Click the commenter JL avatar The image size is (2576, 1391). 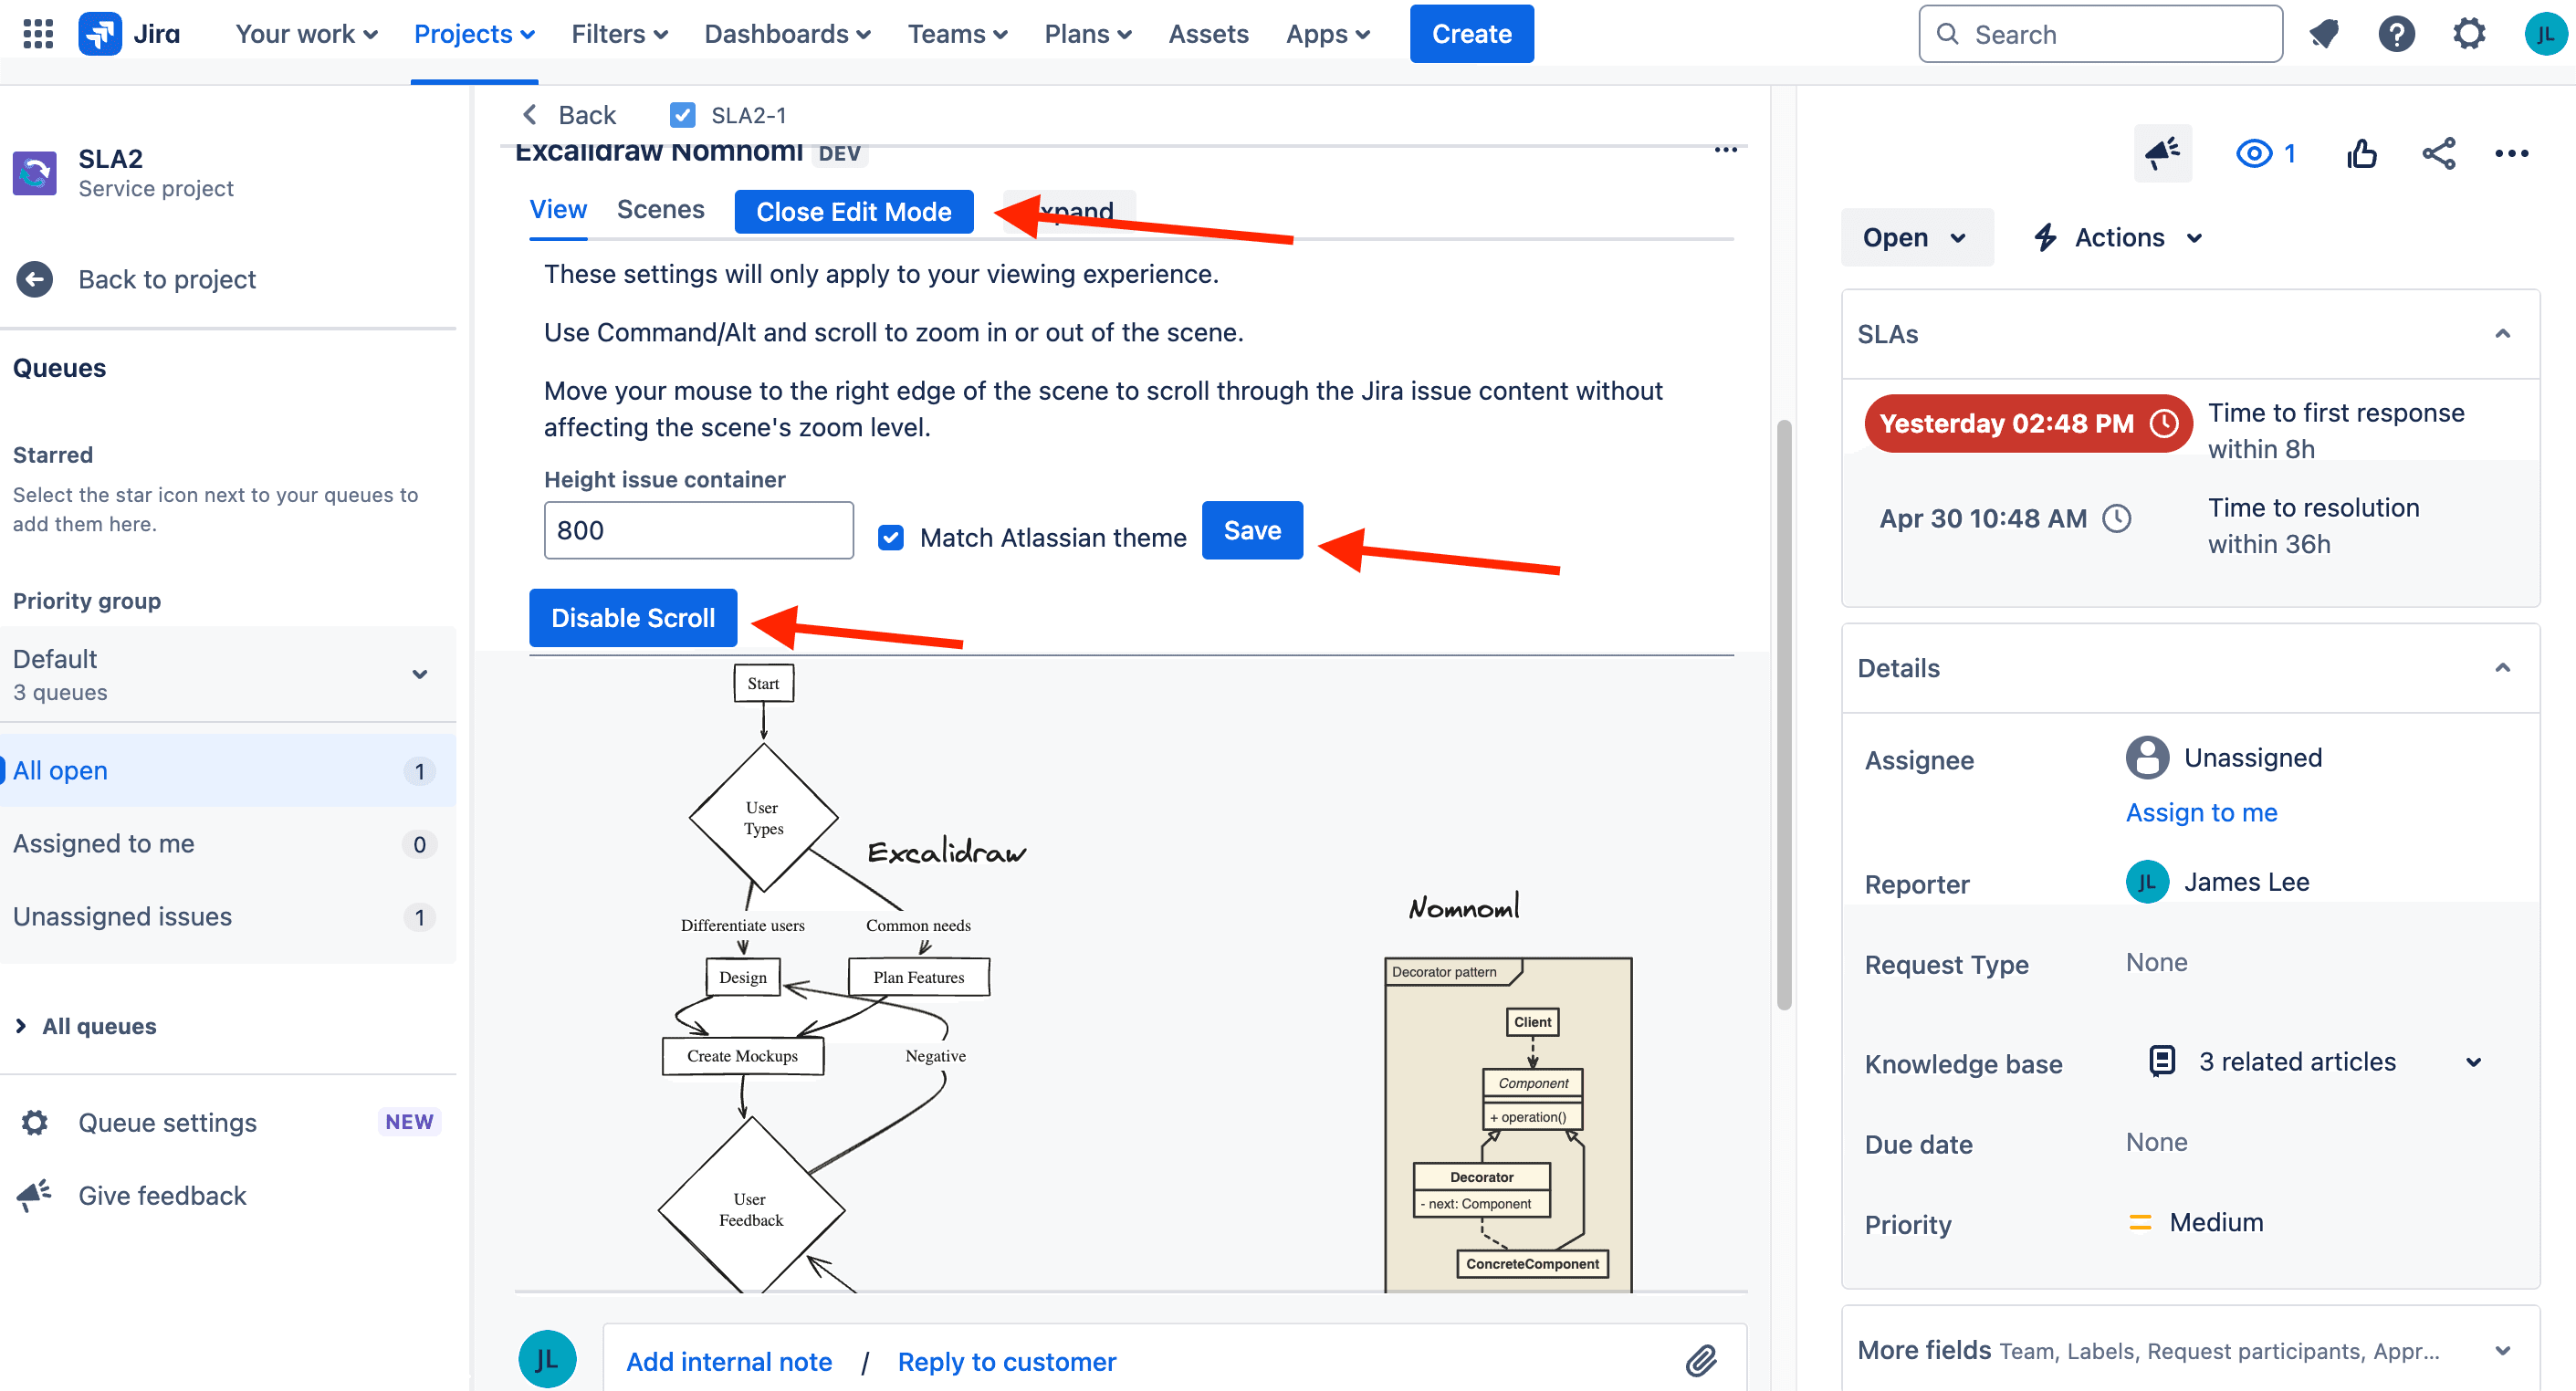tap(547, 1359)
